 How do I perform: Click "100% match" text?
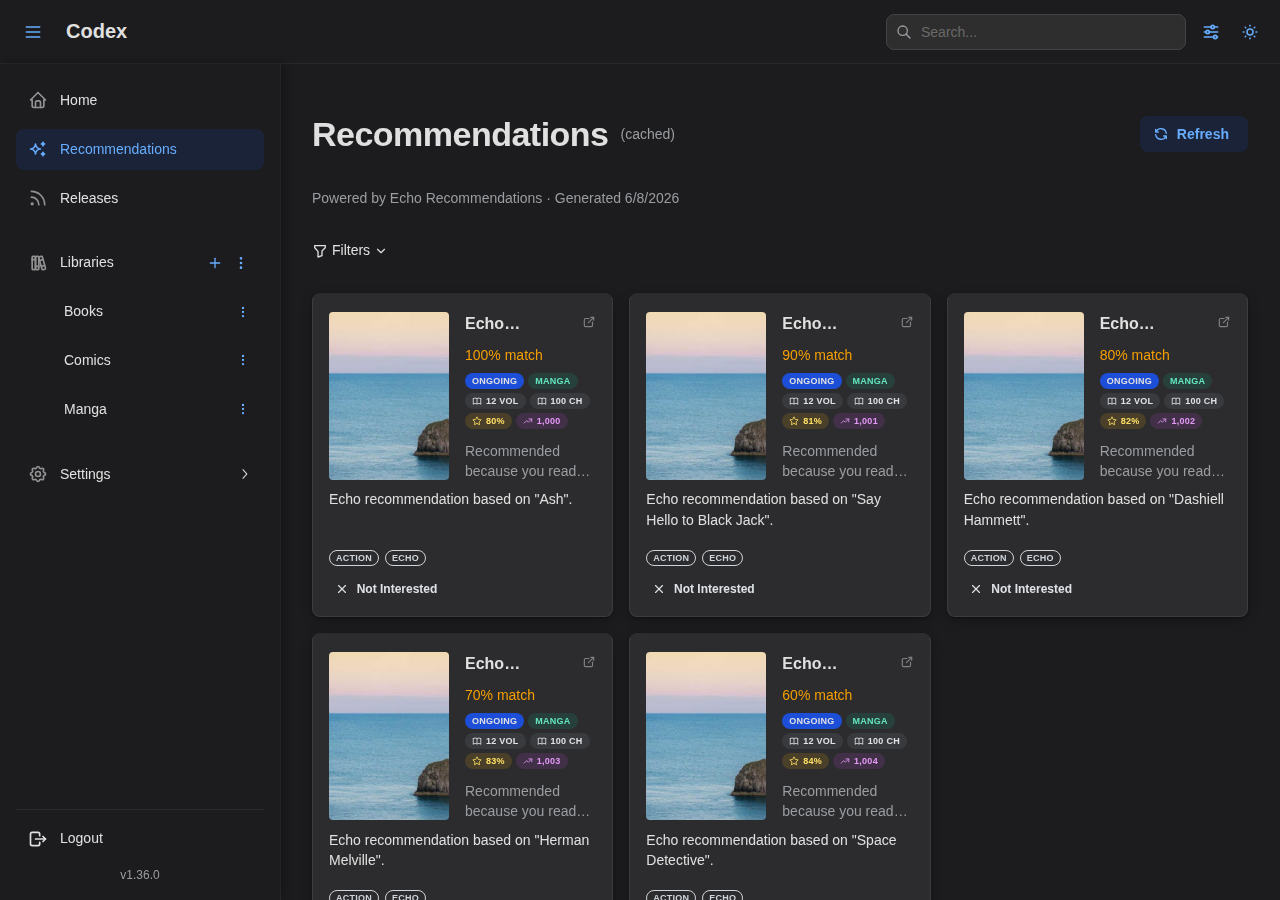[x=504, y=355]
